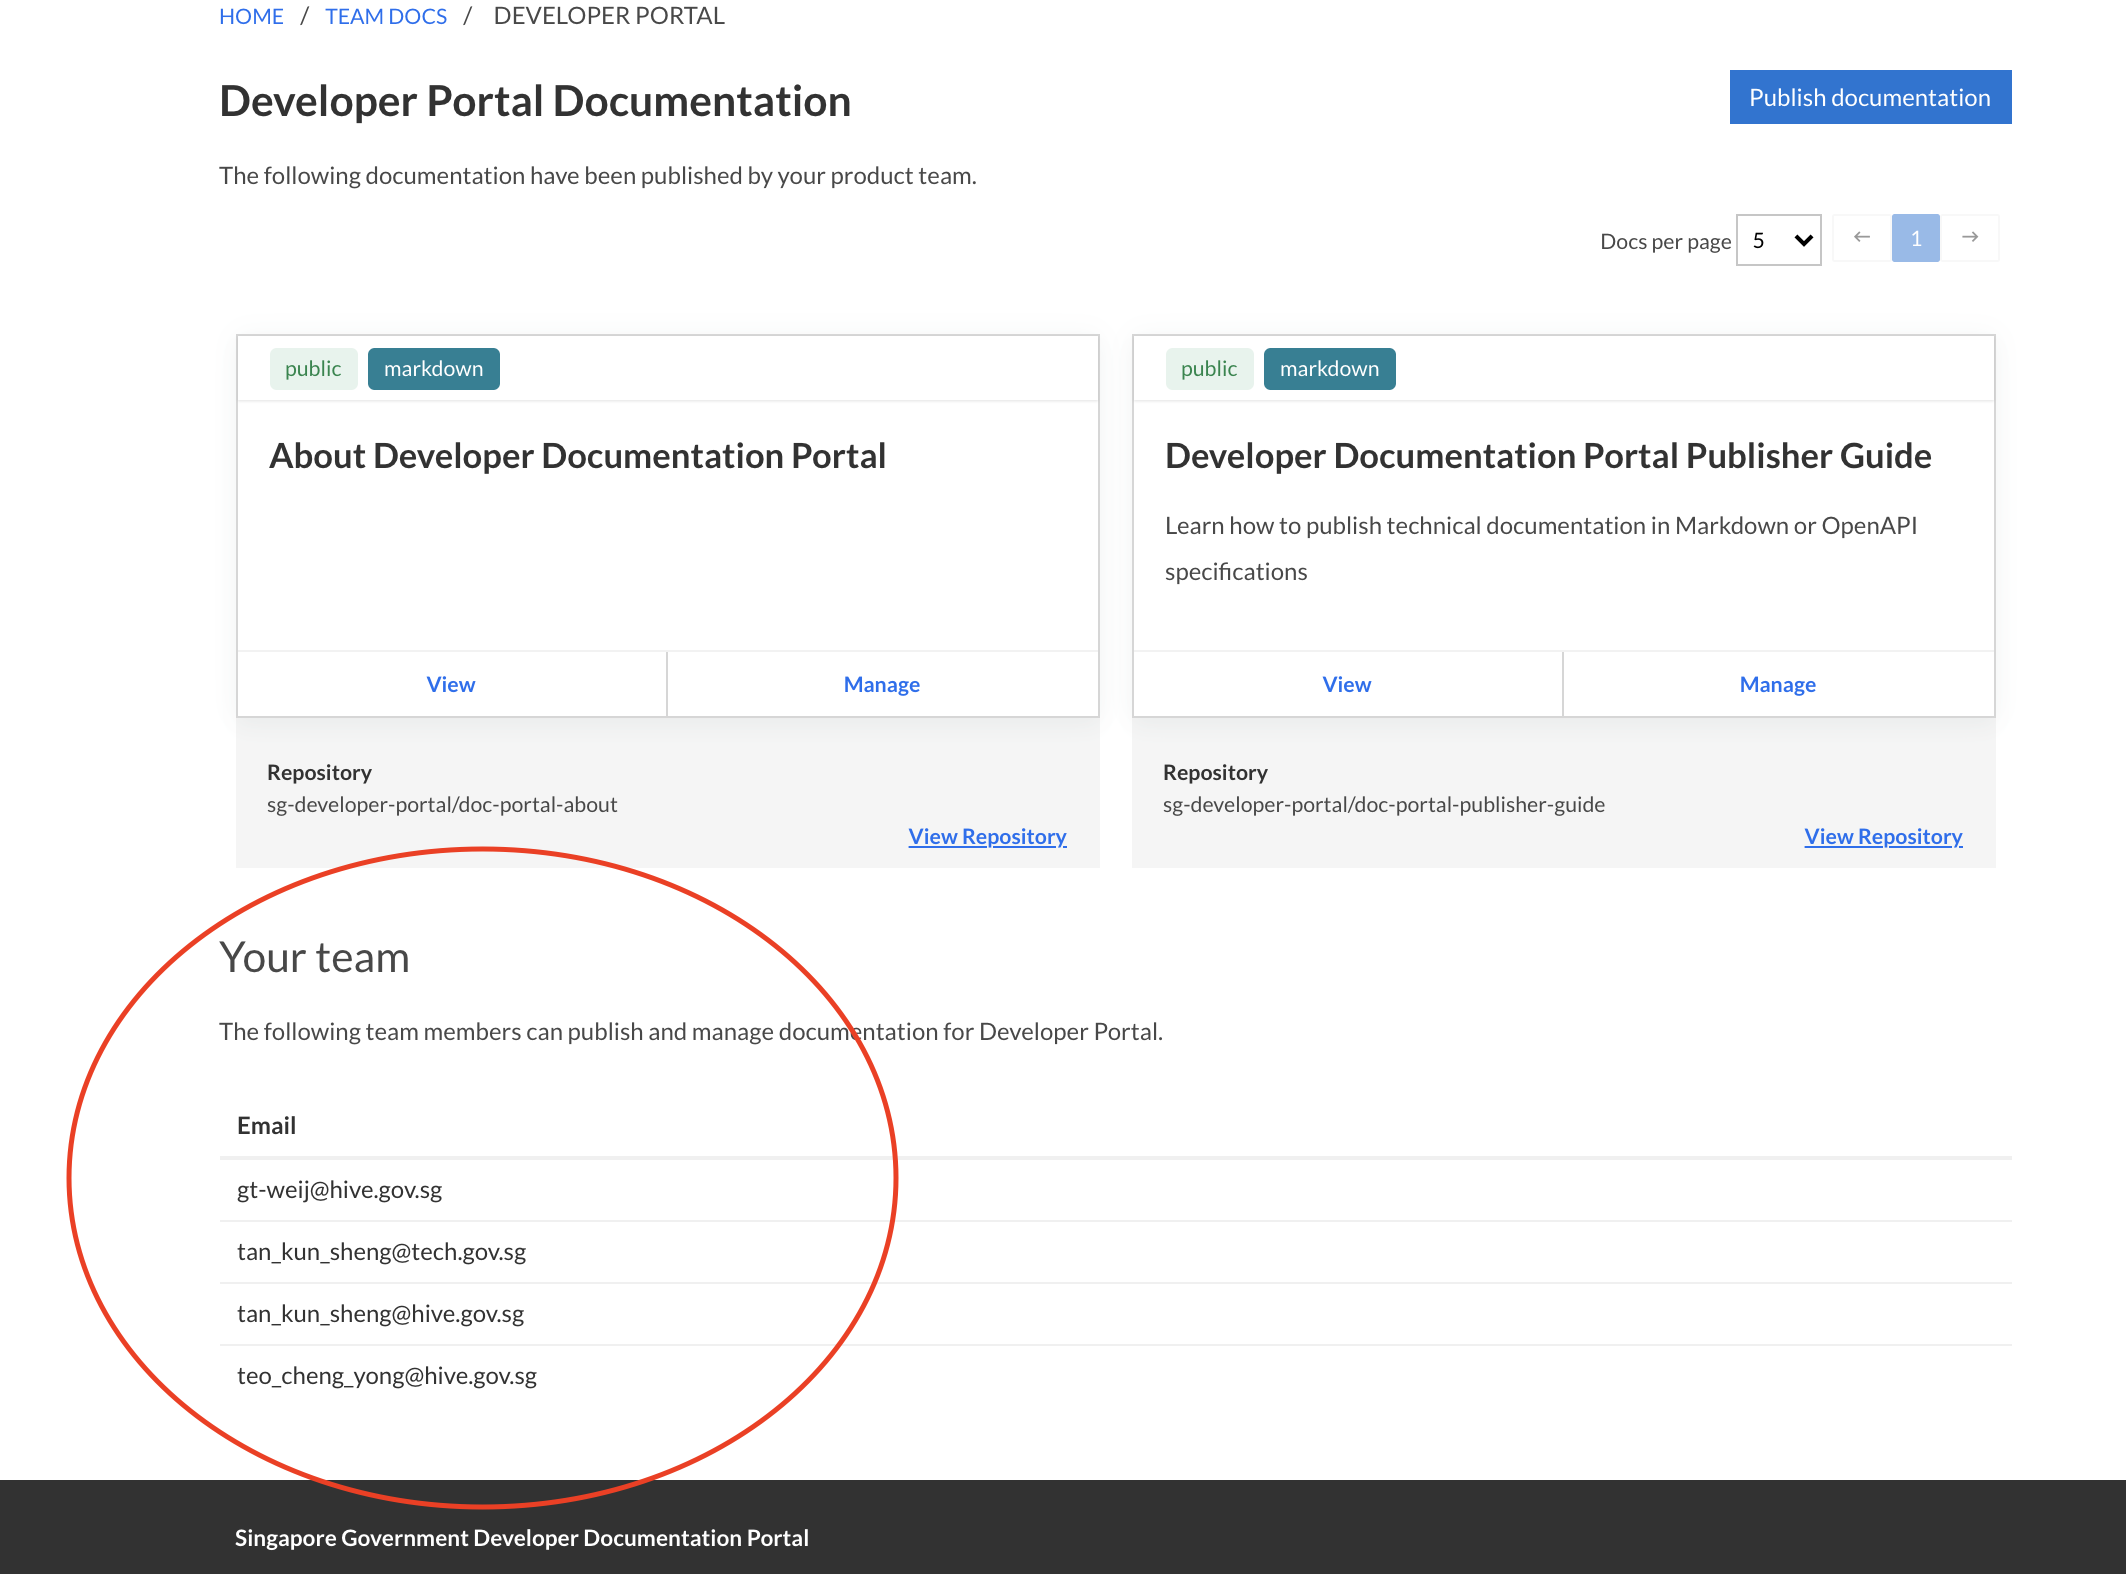The width and height of the screenshot is (2126, 1574).
Task: Select gt-weij@hive.gov.sg in team list
Action: [x=338, y=1190]
